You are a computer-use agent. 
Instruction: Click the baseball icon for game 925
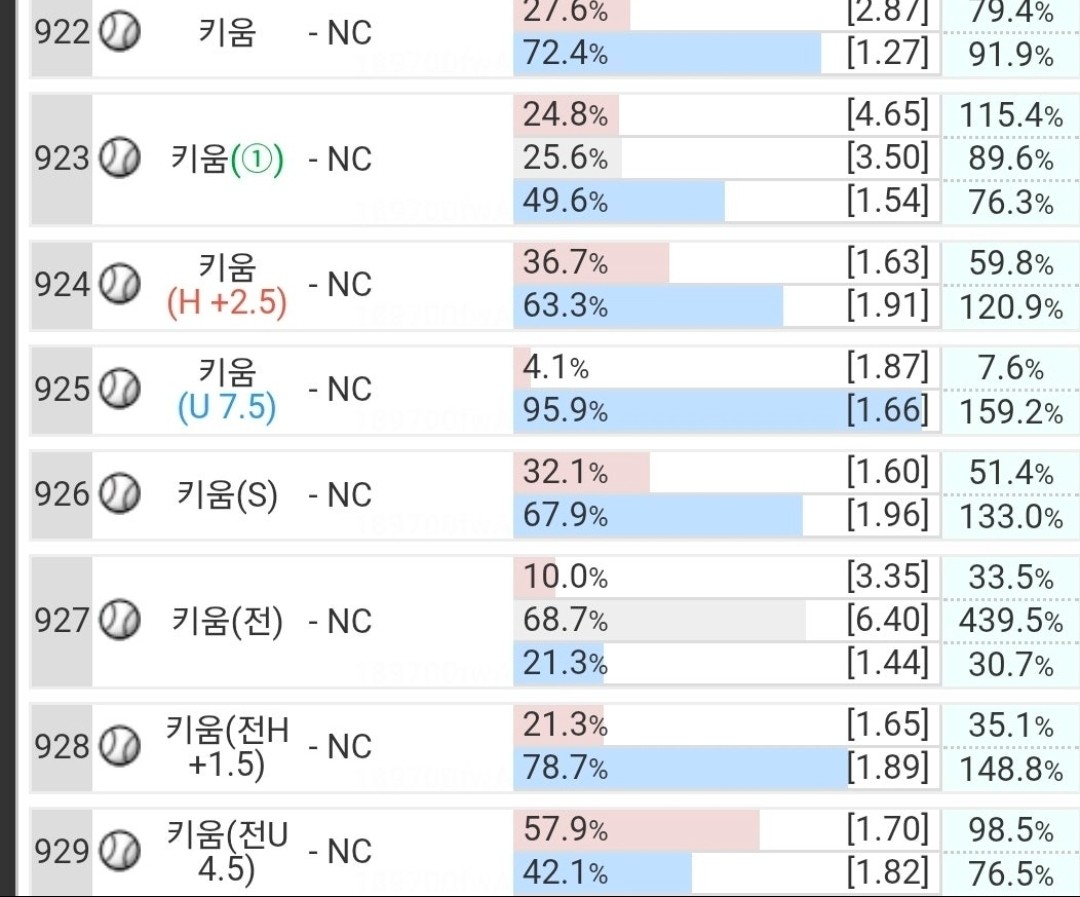pos(120,389)
